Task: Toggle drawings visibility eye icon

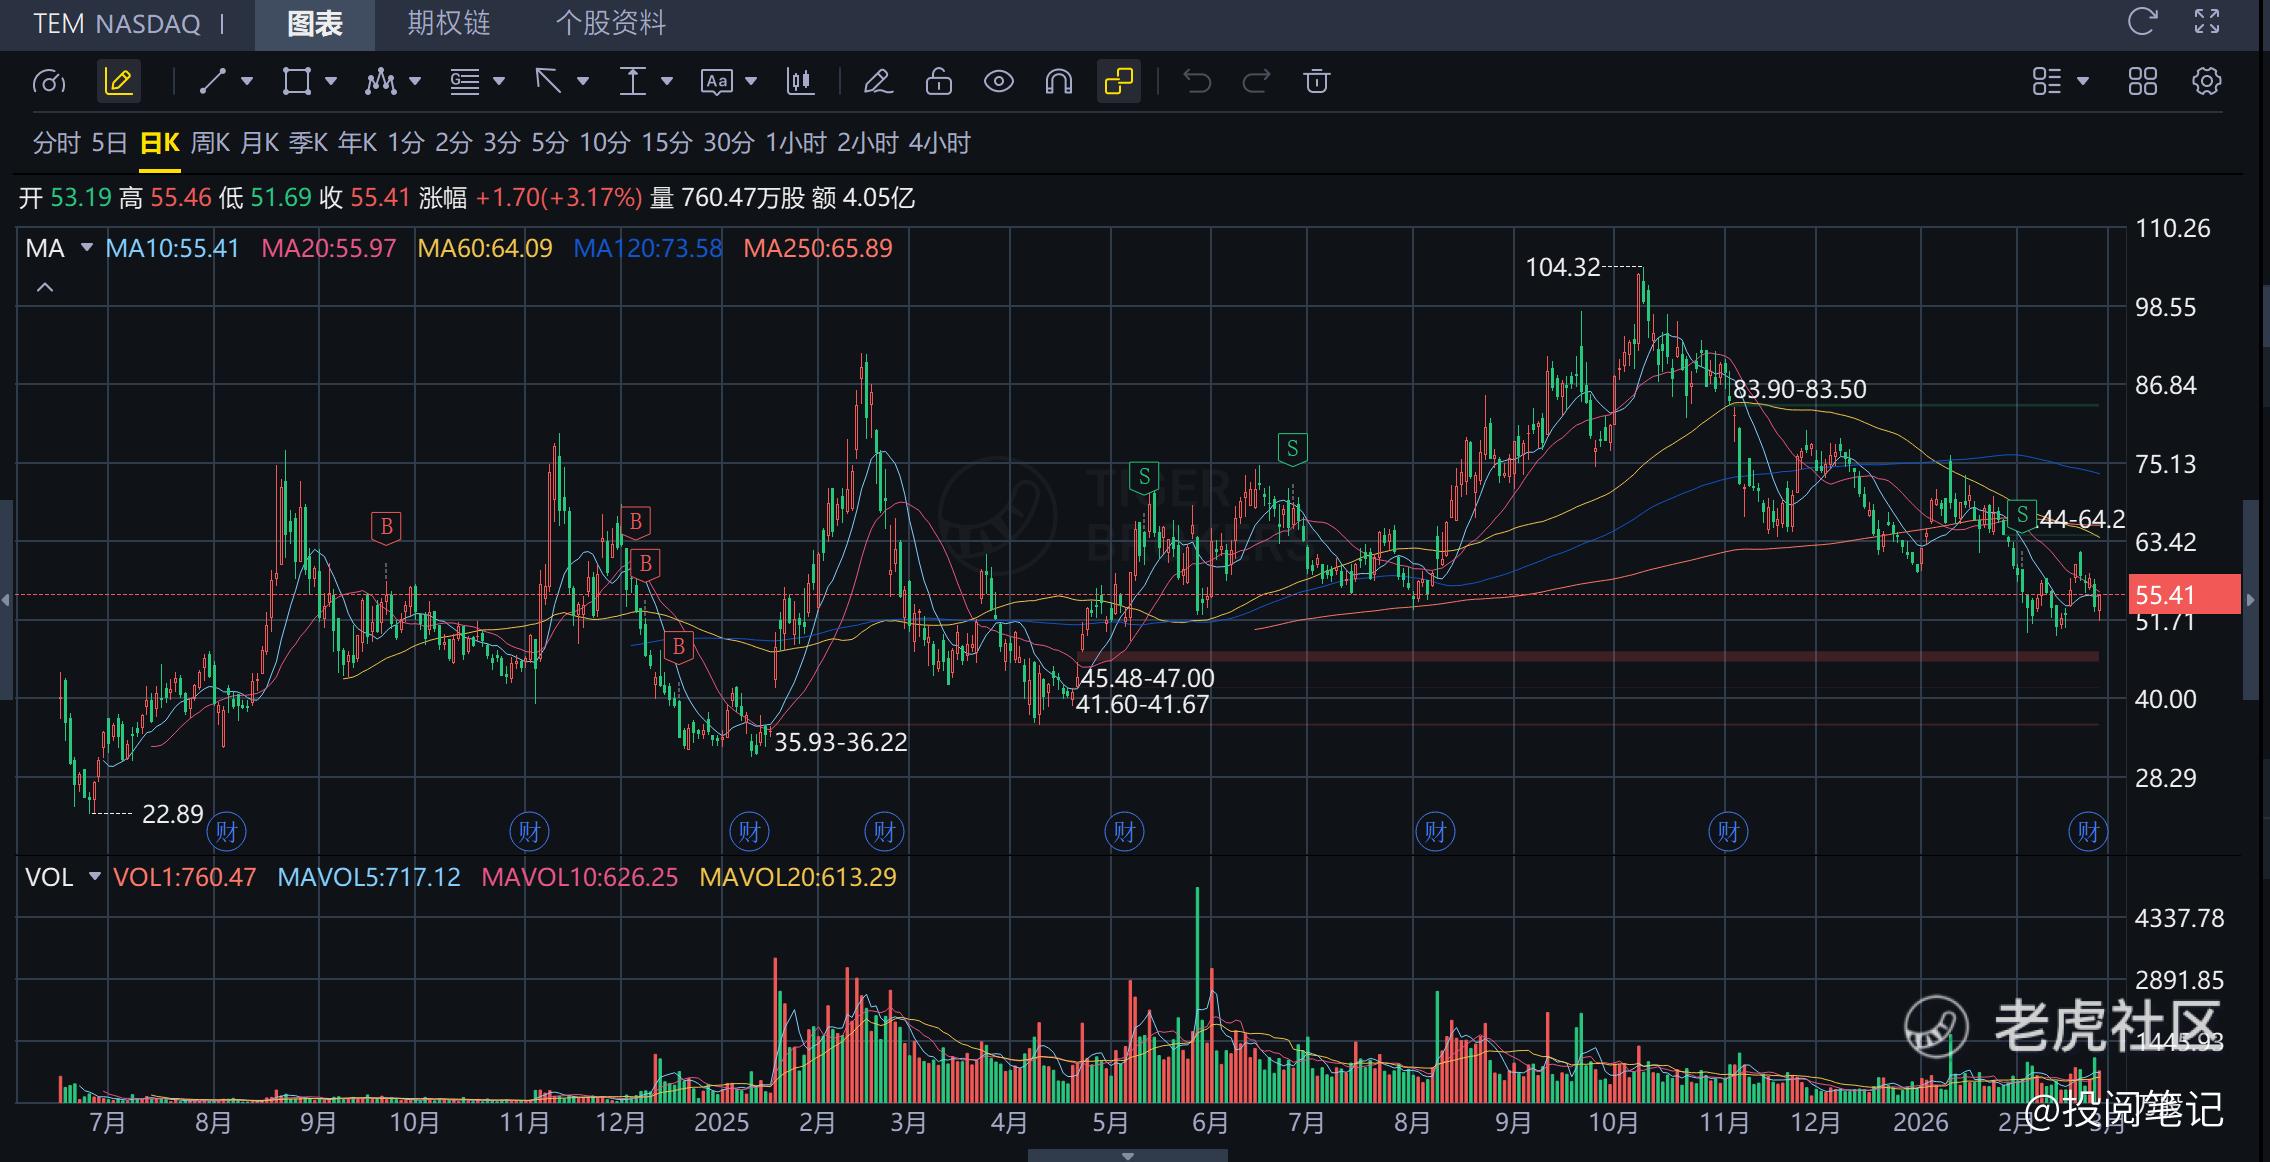Action: pyautogui.click(x=998, y=82)
